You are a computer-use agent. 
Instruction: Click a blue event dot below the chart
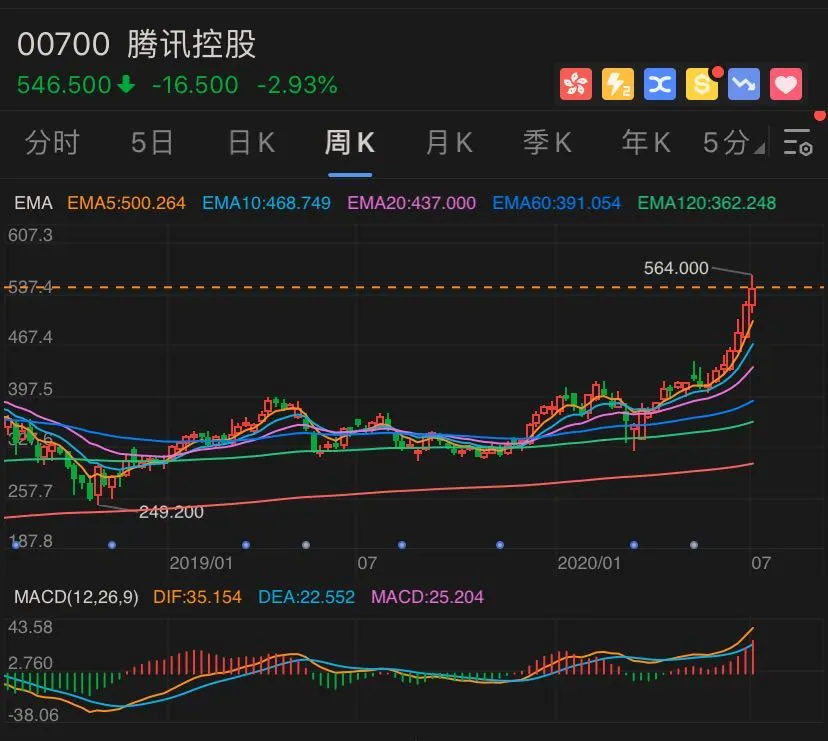[x=110, y=546]
